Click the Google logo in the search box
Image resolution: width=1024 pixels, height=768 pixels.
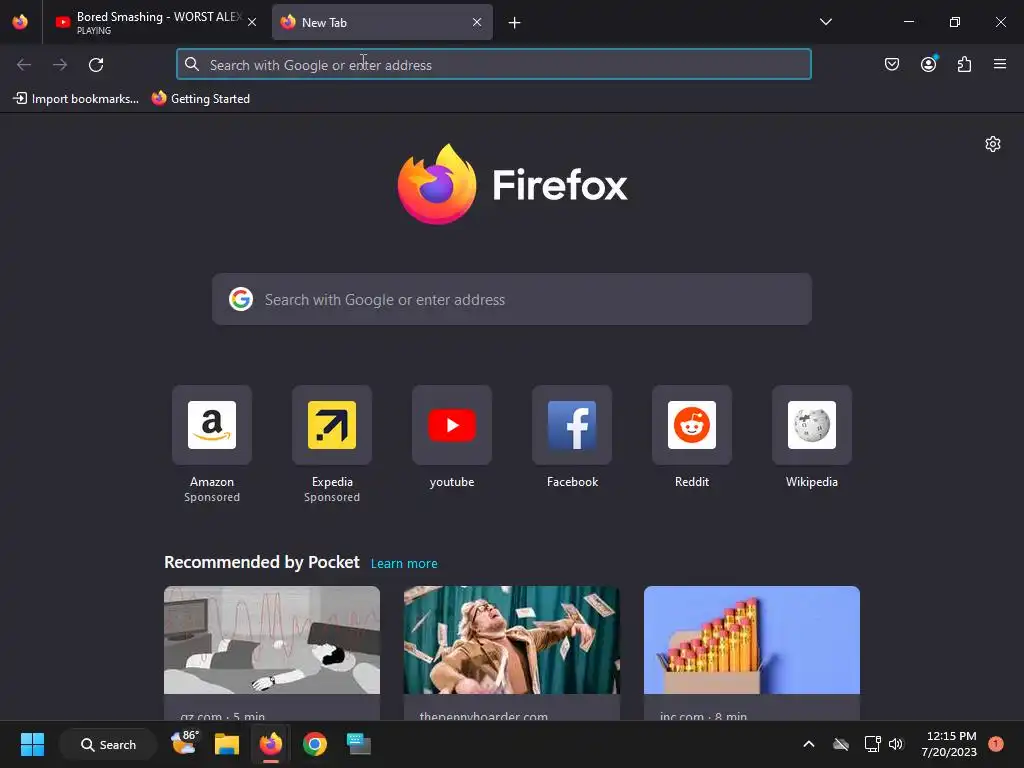pyautogui.click(x=241, y=299)
